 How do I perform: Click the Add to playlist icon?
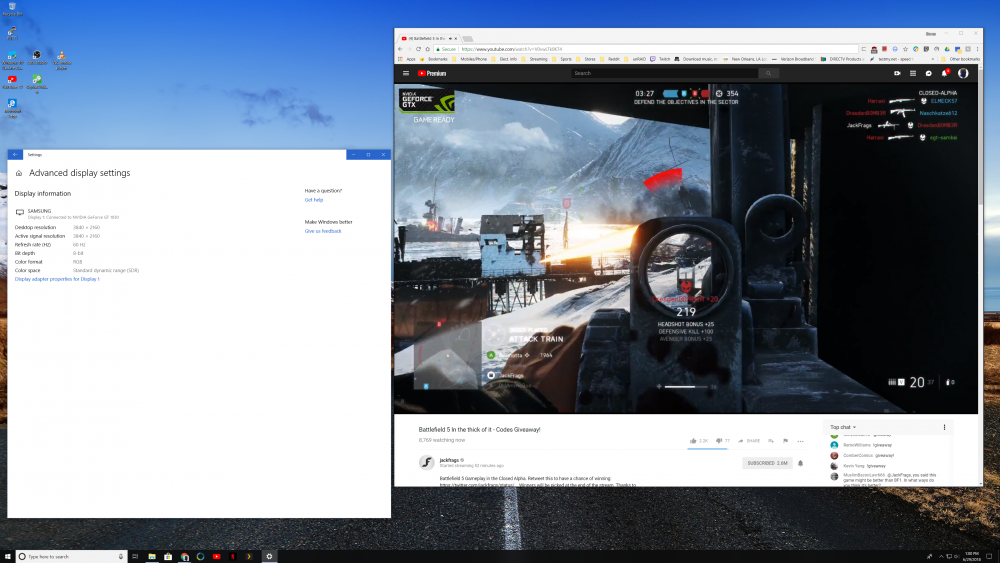coord(771,441)
